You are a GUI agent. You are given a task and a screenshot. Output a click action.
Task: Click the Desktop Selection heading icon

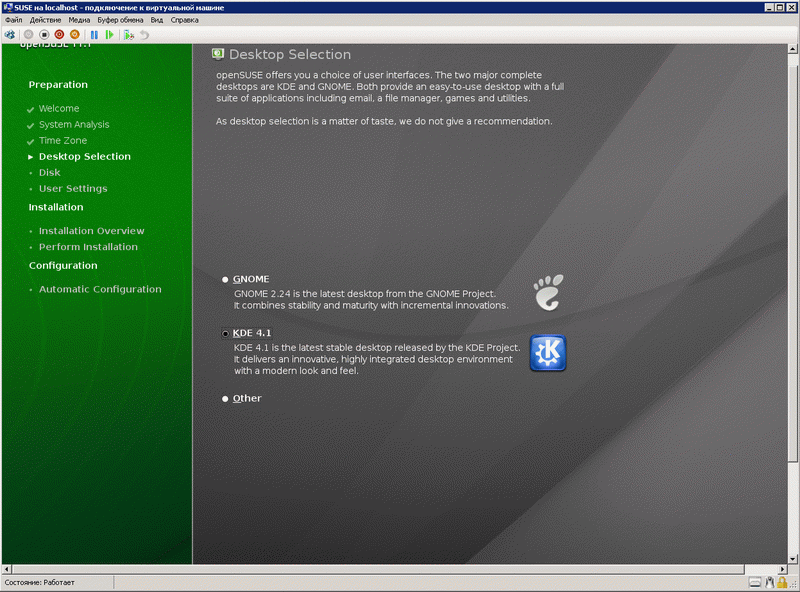218,54
